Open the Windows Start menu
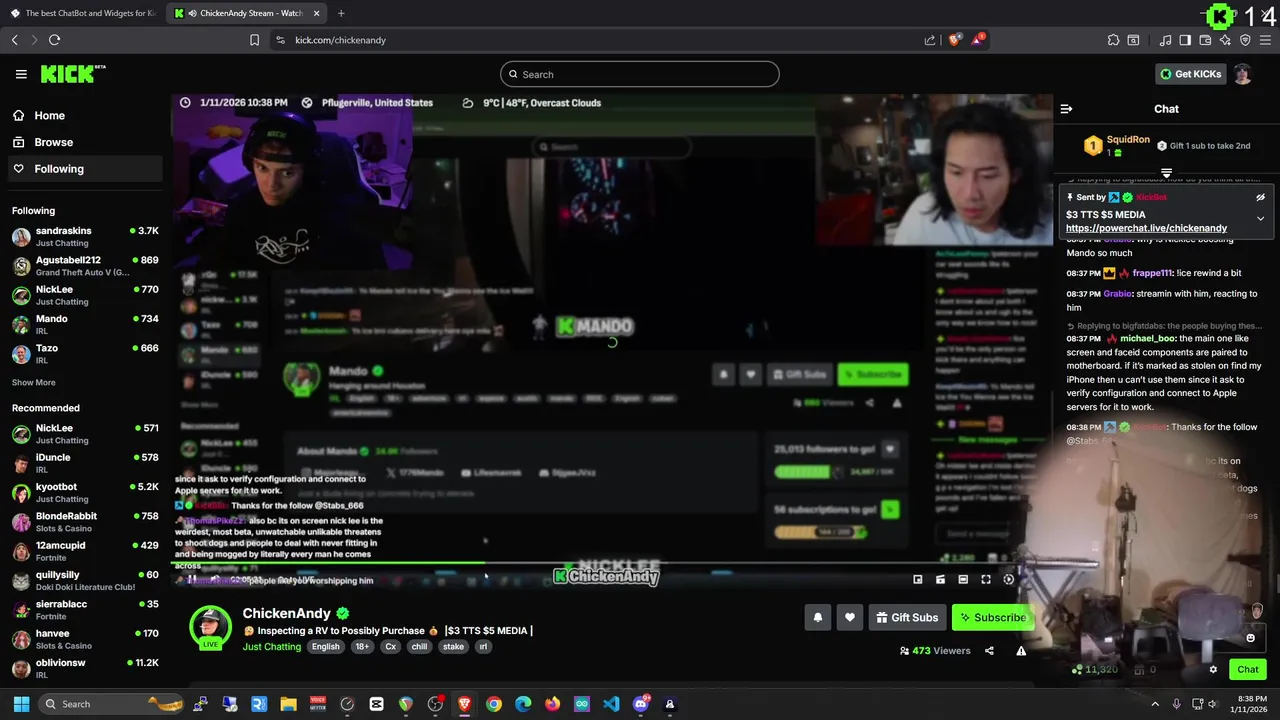 tap(21, 704)
